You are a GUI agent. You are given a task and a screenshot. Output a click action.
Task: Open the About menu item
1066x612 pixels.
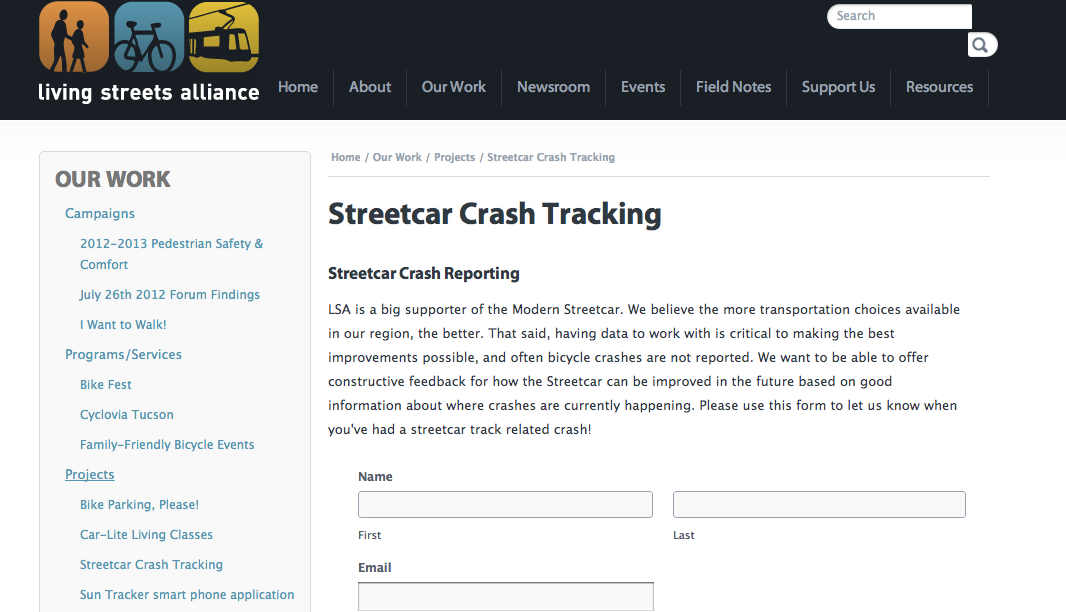coord(370,87)
